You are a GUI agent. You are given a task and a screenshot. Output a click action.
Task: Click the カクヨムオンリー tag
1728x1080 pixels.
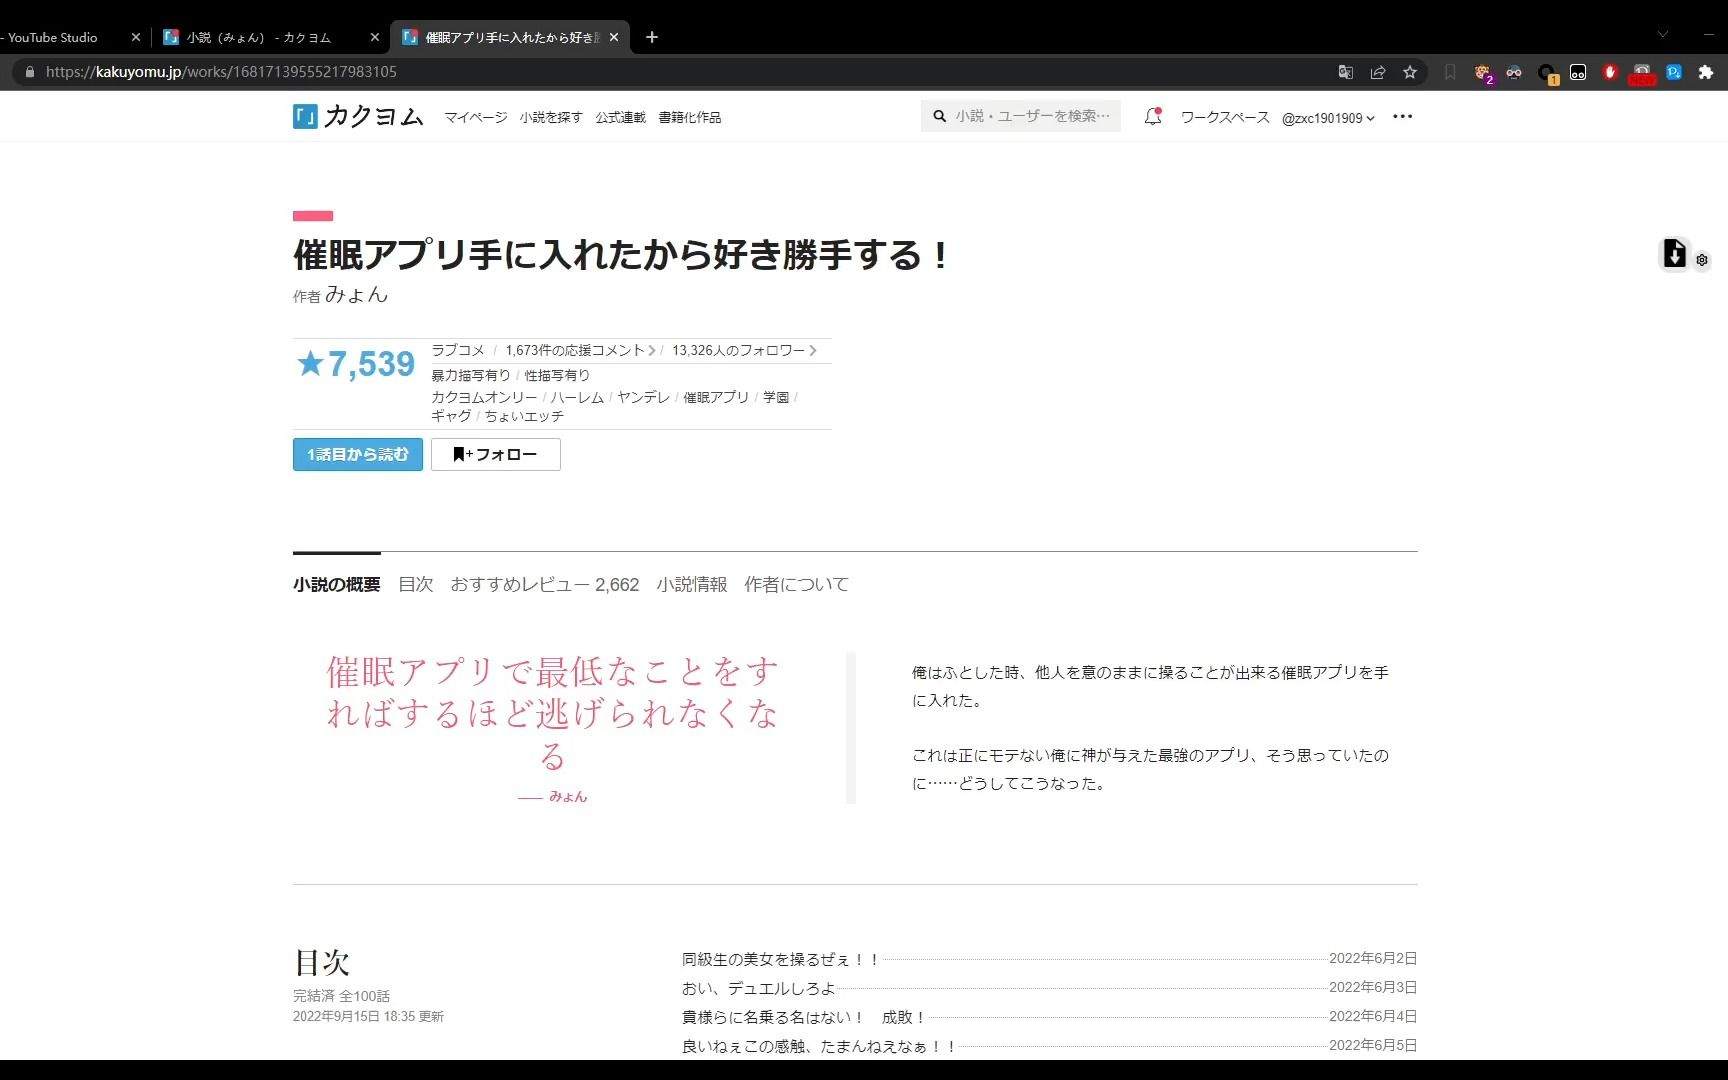coord(484,397)
